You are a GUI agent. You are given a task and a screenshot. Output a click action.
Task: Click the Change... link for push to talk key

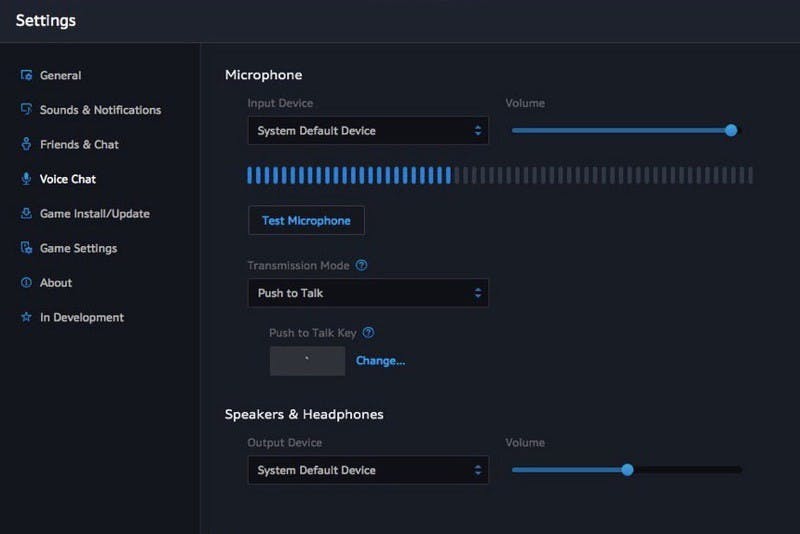[380, 361]
